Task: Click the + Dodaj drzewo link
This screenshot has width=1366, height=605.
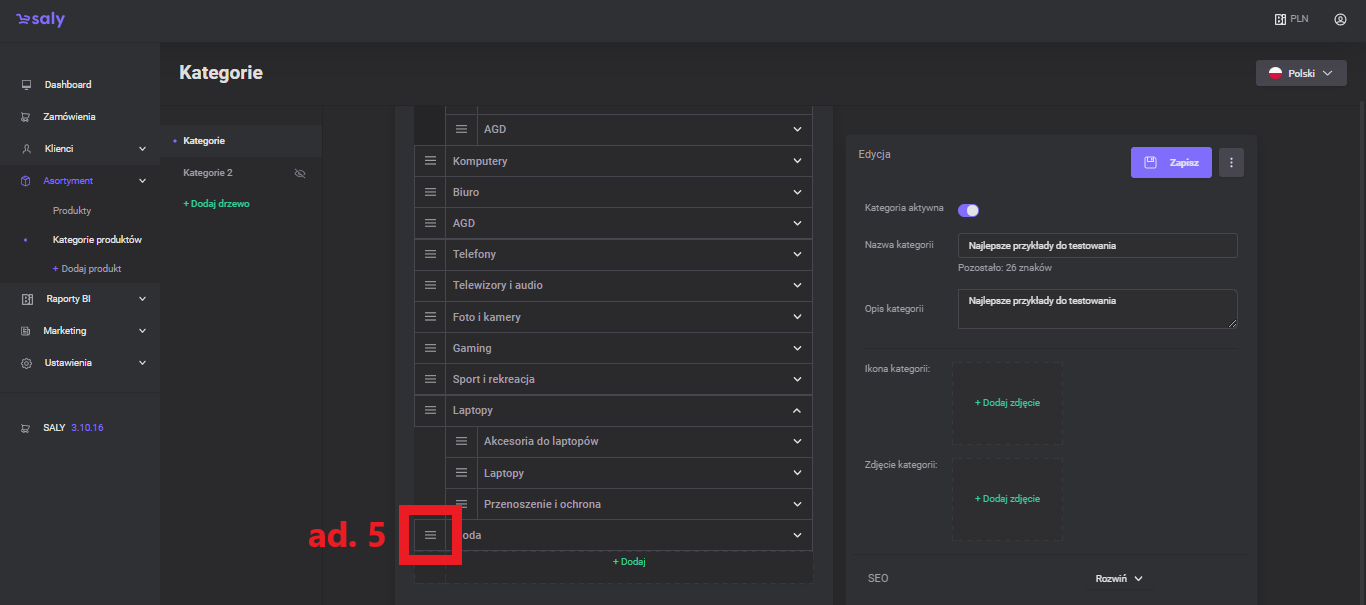Action: click(x=216, y=204)
